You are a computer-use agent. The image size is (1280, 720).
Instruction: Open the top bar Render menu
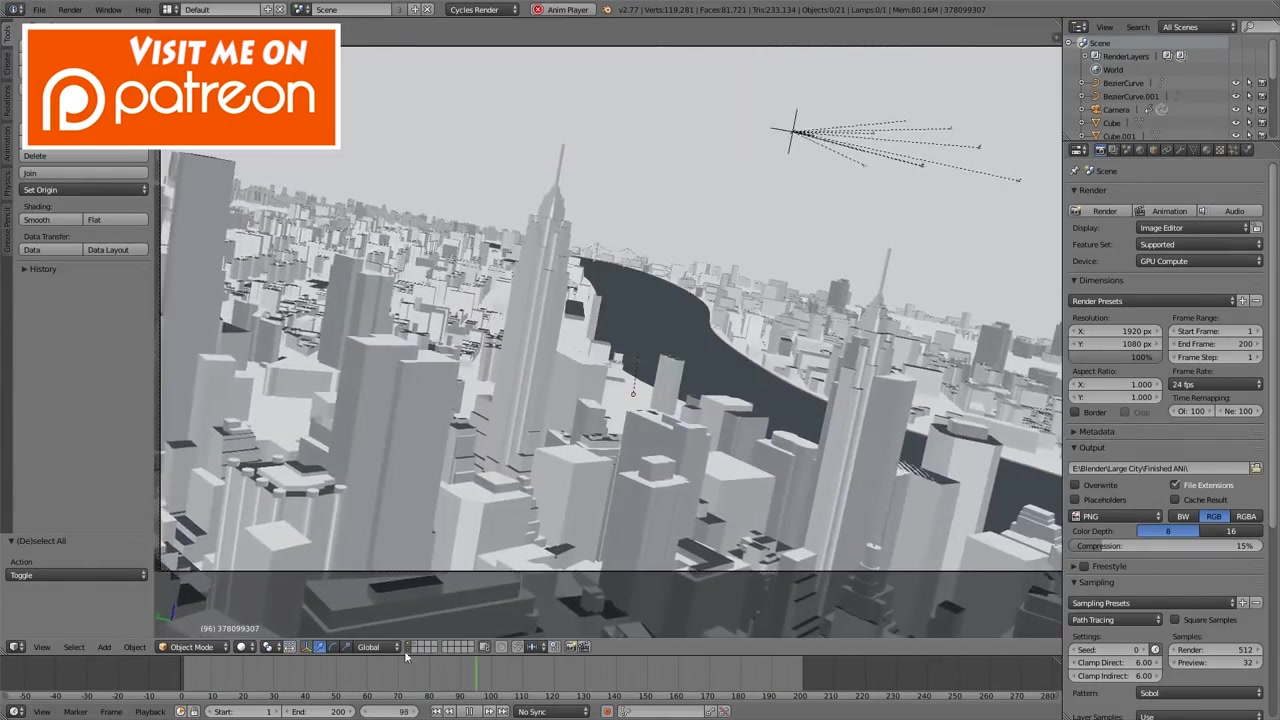(x=70, y=10)
